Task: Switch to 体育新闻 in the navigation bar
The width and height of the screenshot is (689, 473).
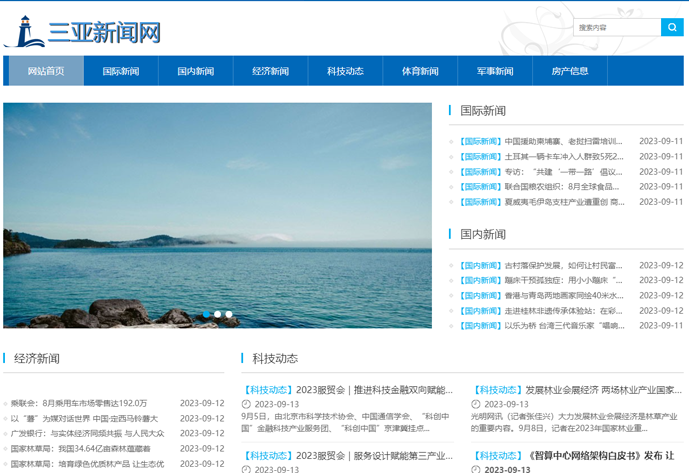Action: 420,71
